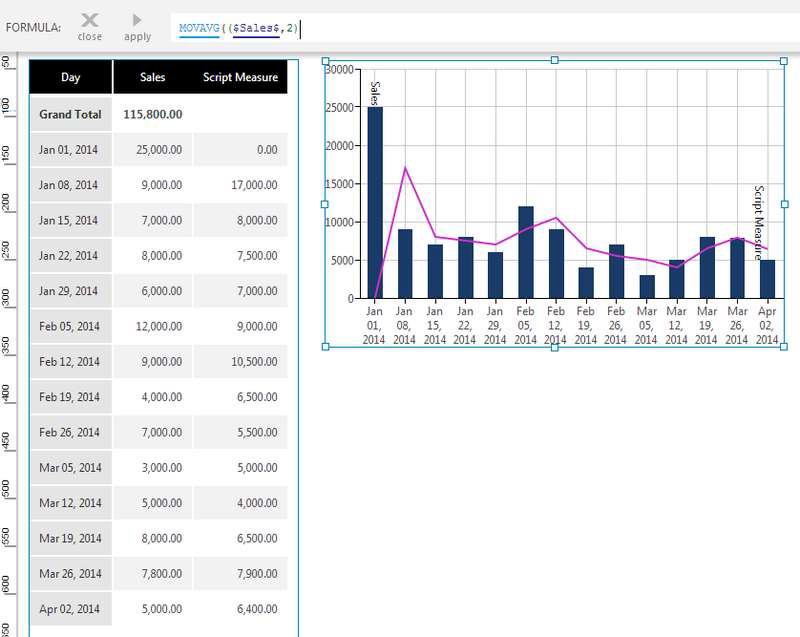Click the 17,000.00 Script Measure cell
The image size is (800, 637).
255,184
